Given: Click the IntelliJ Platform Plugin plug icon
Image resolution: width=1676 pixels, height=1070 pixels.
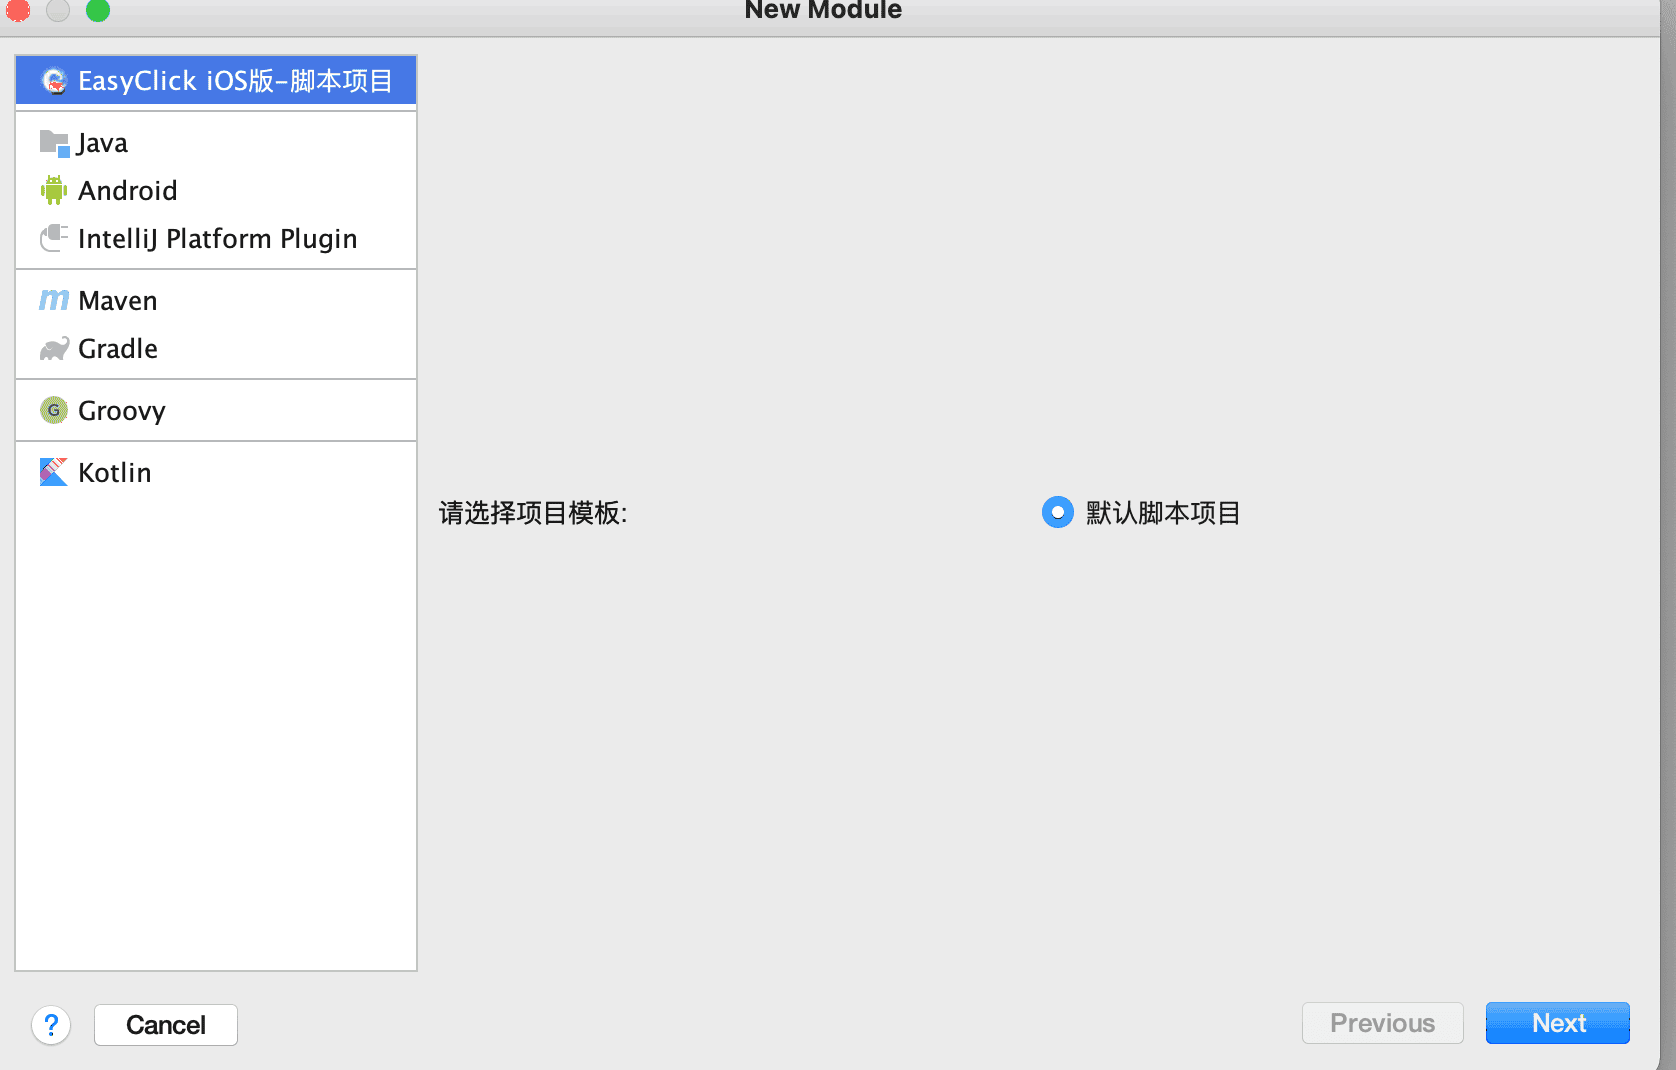Looking at the screenshot, I should [54, 238].
